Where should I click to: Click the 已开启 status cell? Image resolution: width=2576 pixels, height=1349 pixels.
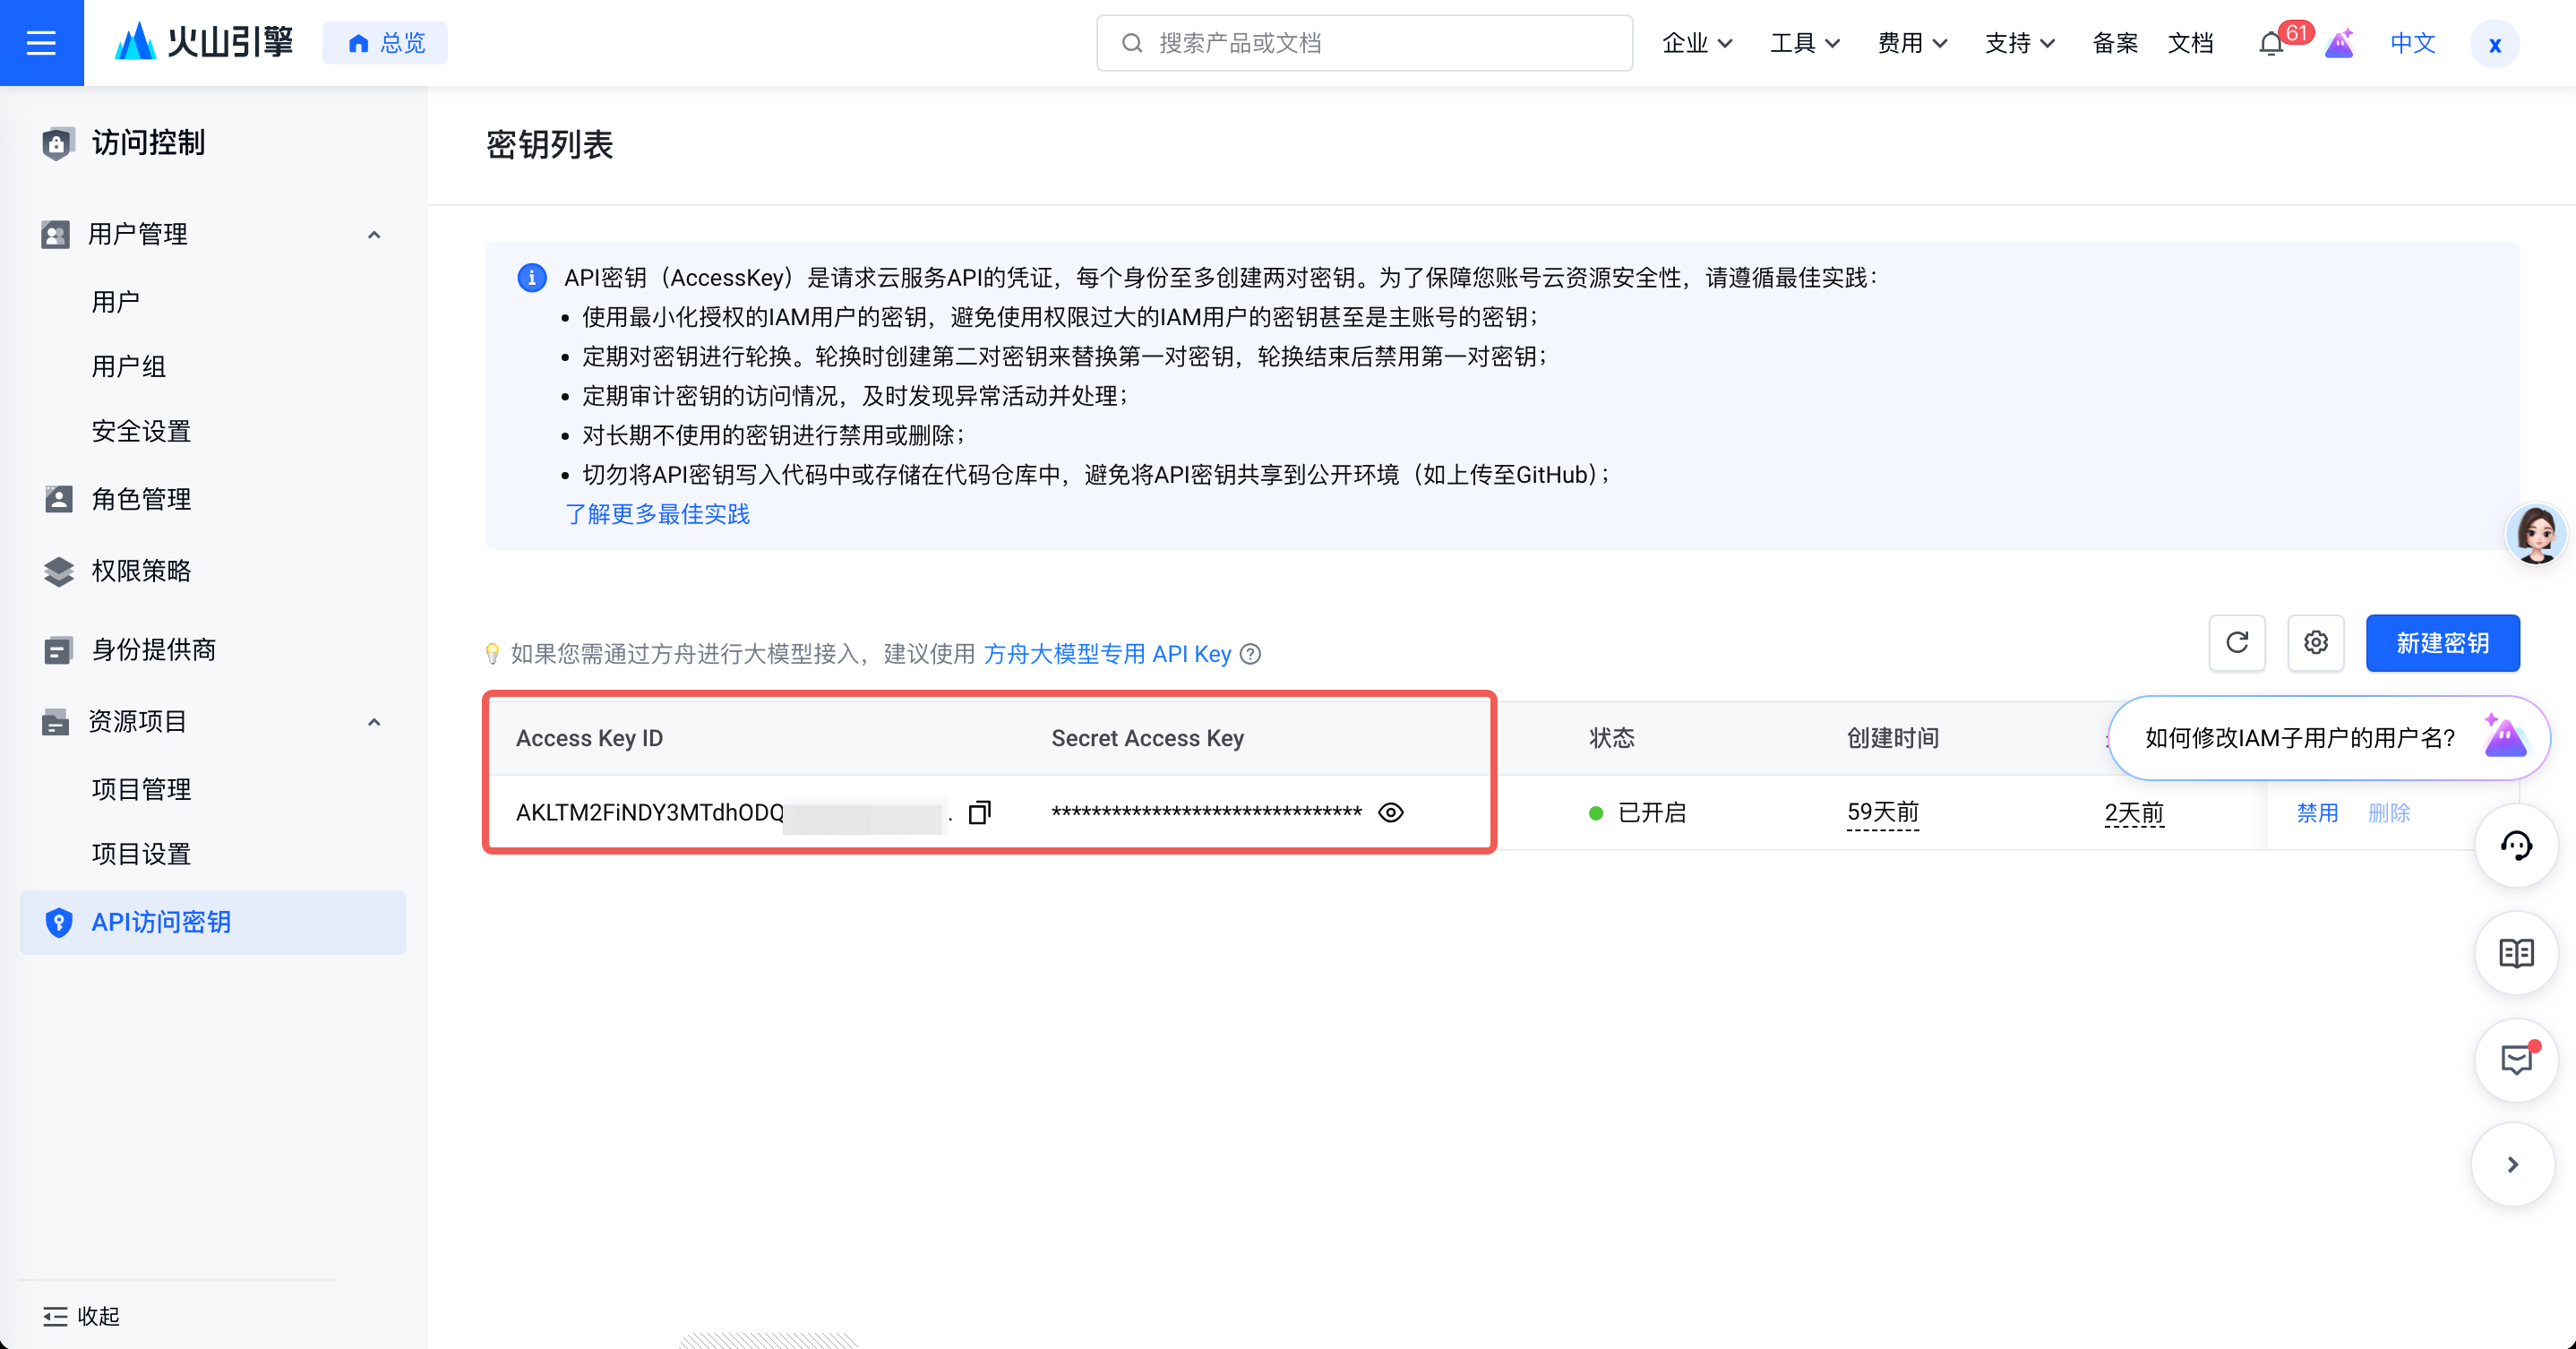[x=1638, y=813]
